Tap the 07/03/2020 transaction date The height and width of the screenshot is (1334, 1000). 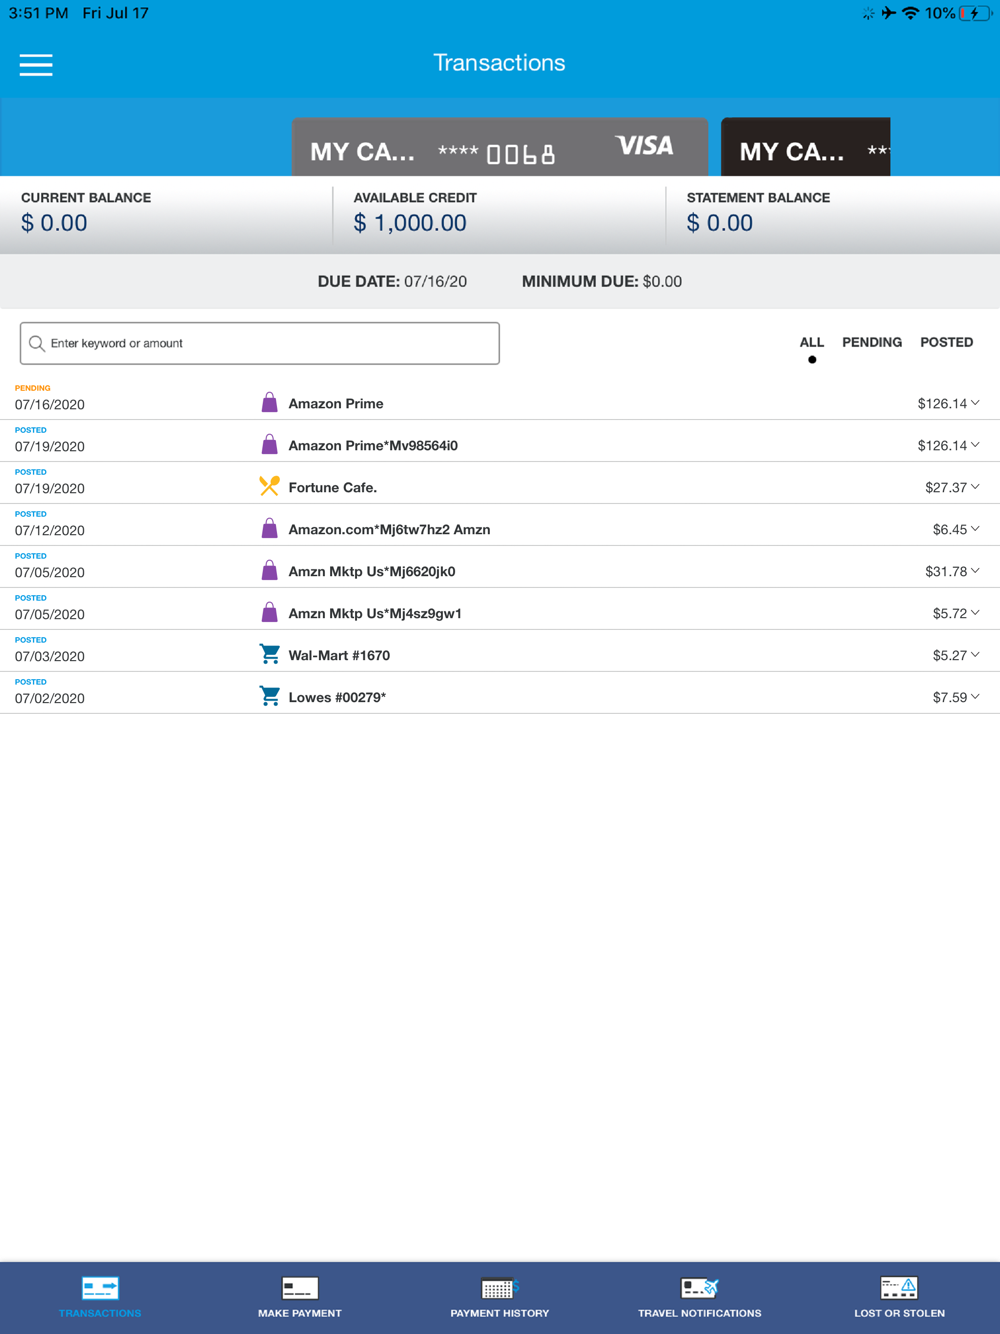coord(50,656)
